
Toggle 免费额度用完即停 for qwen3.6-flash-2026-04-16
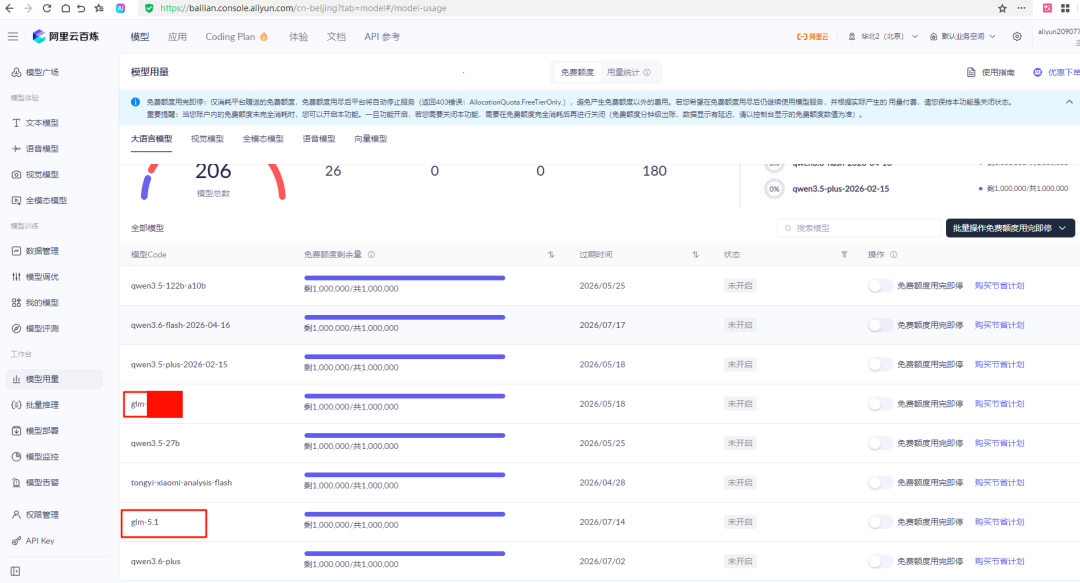pyautogui.click(x=880, y=325)
